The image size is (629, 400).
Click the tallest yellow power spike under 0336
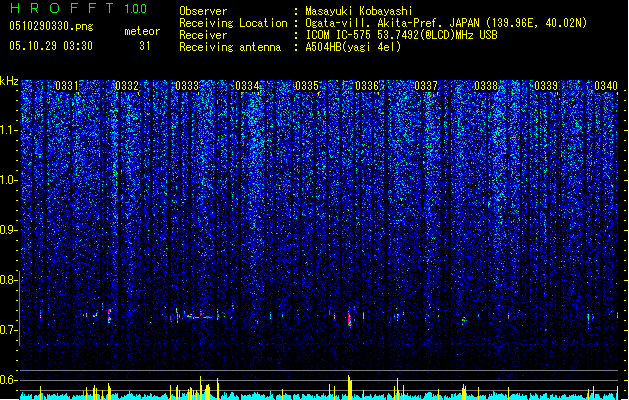pyautogui.click(x=349, y=387)
